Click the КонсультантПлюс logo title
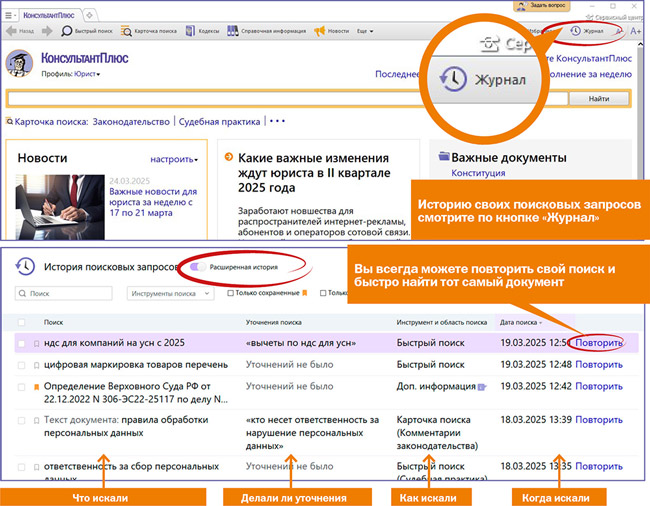The height and width of the screenshot is (506, 650). tap(85, 58)
